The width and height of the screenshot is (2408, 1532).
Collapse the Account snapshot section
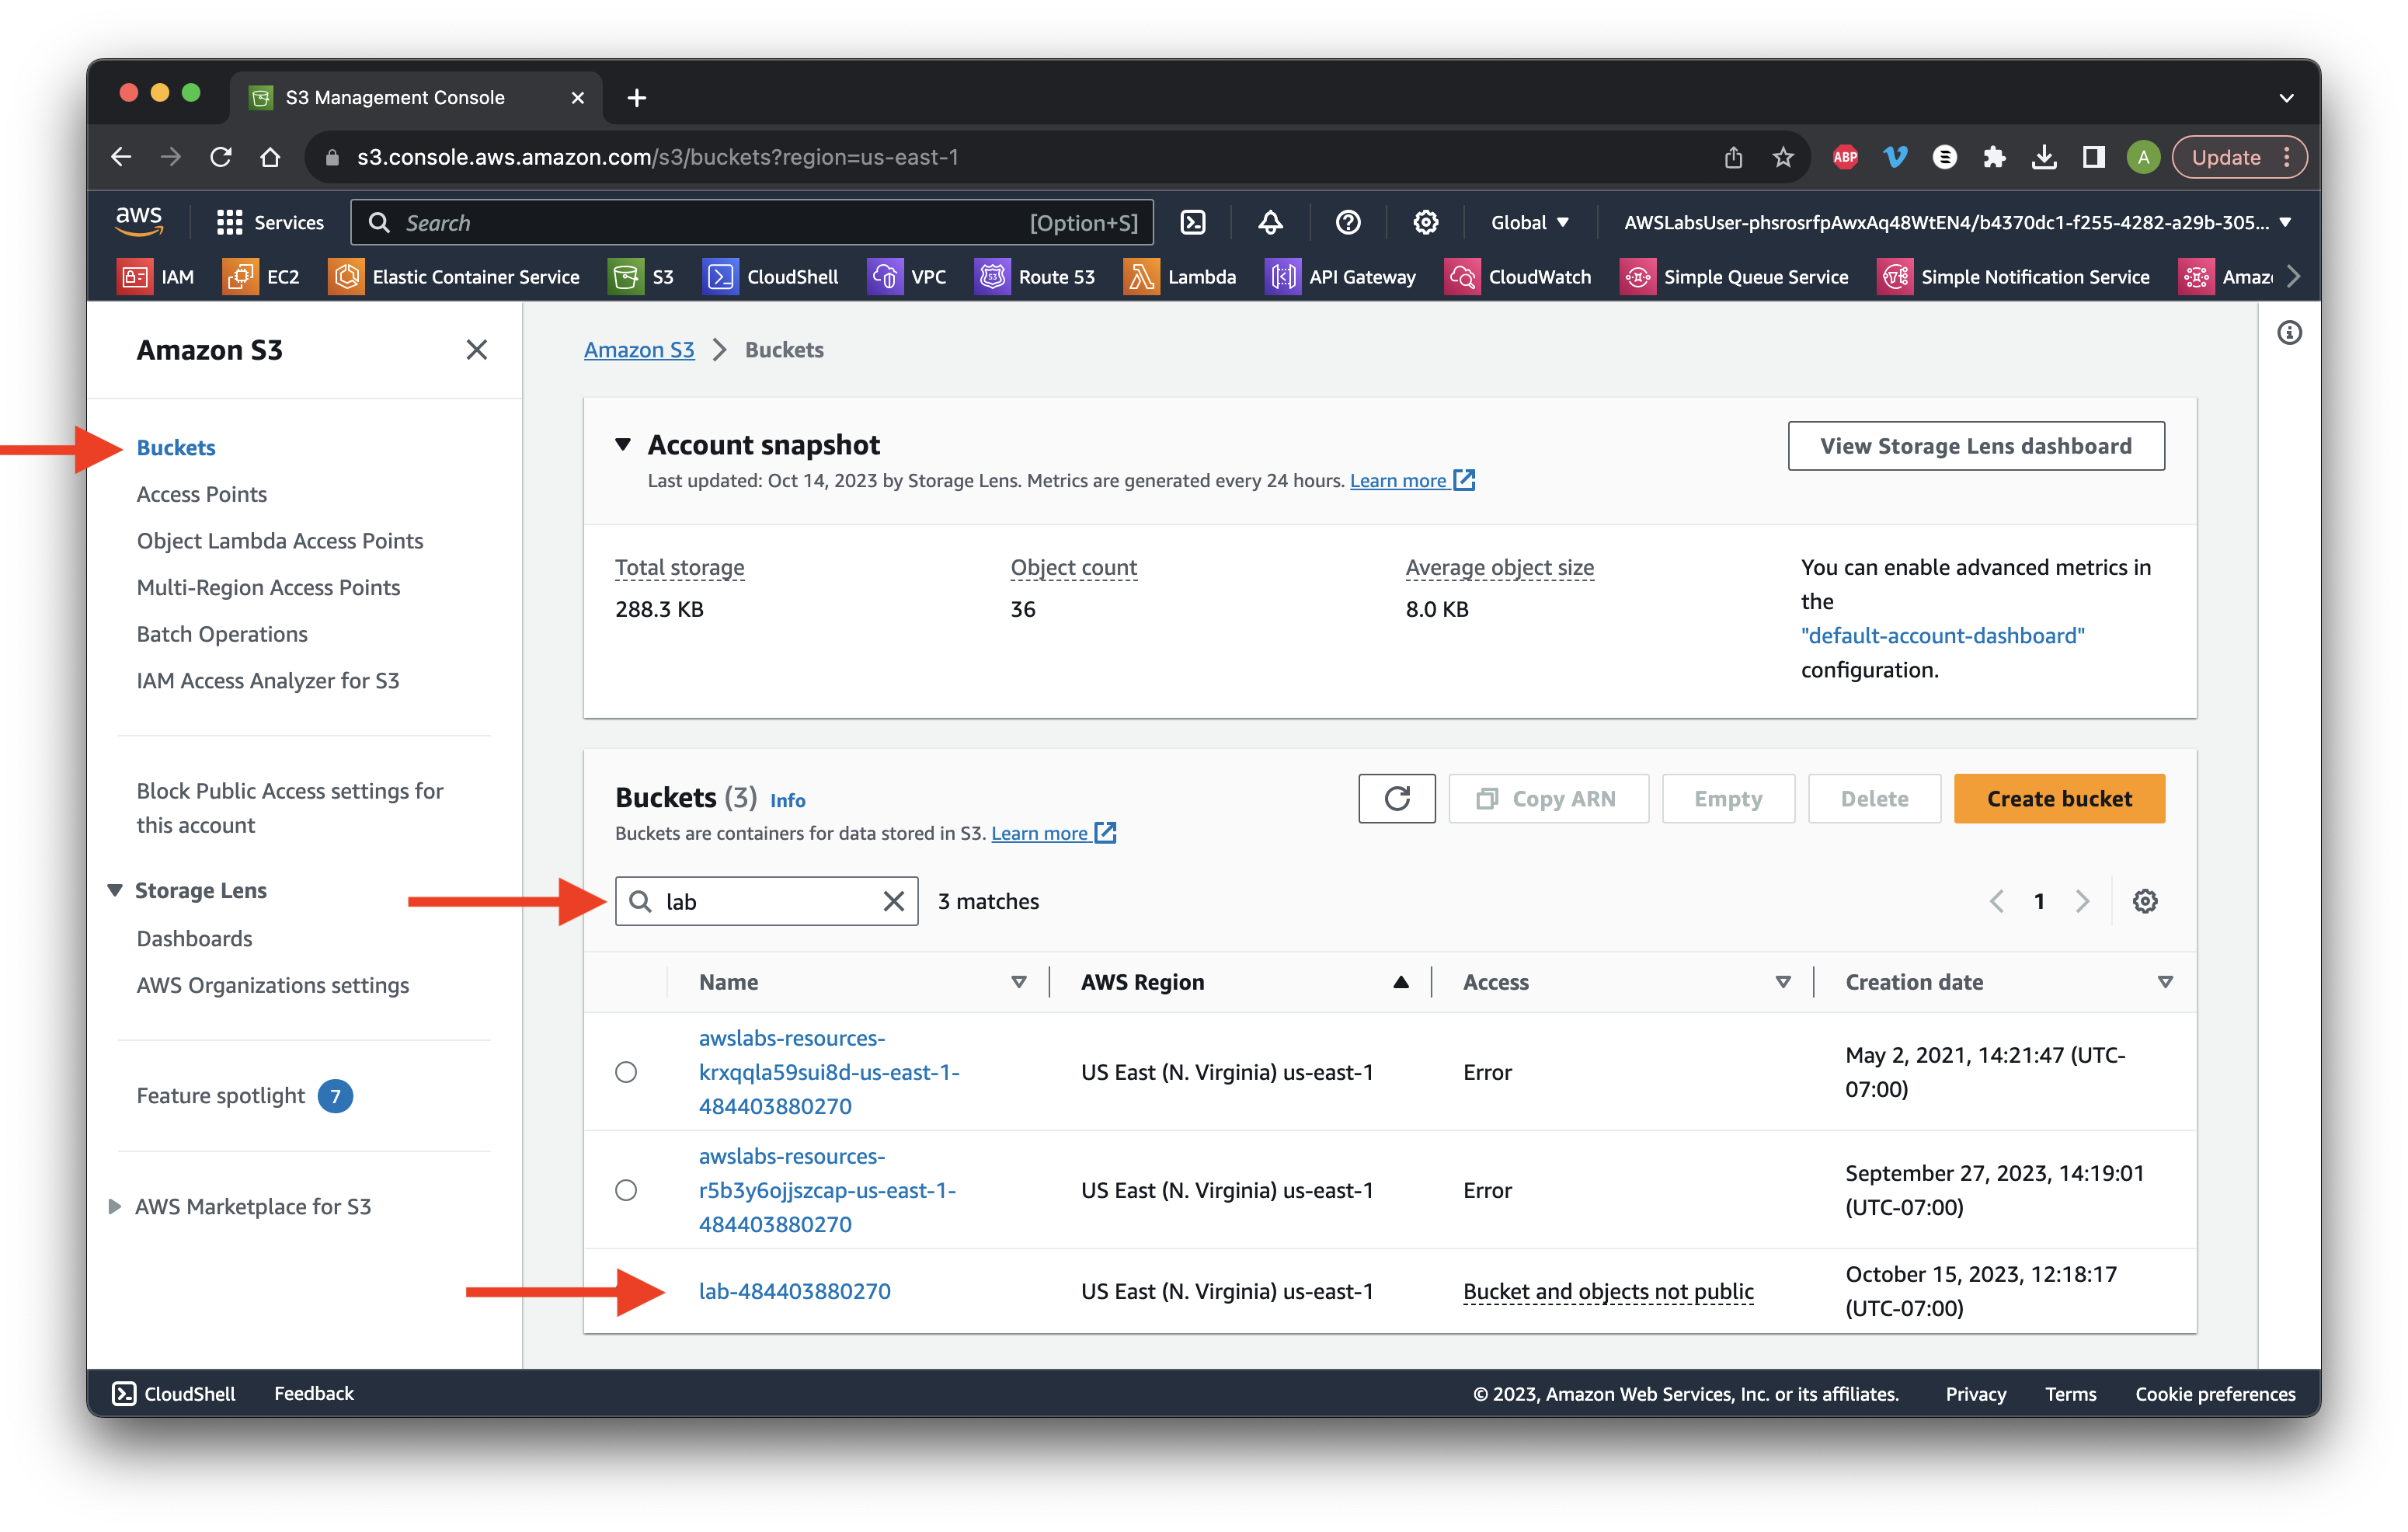[x=623, y=444]
